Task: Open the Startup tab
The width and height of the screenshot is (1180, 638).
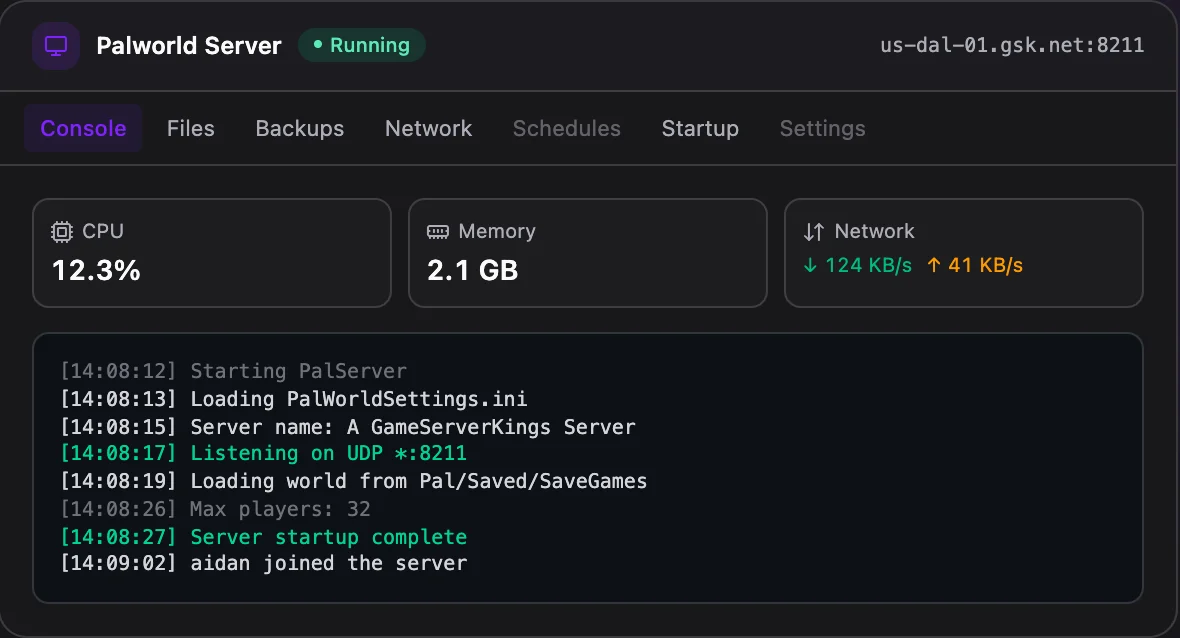Action: (700, 129)
